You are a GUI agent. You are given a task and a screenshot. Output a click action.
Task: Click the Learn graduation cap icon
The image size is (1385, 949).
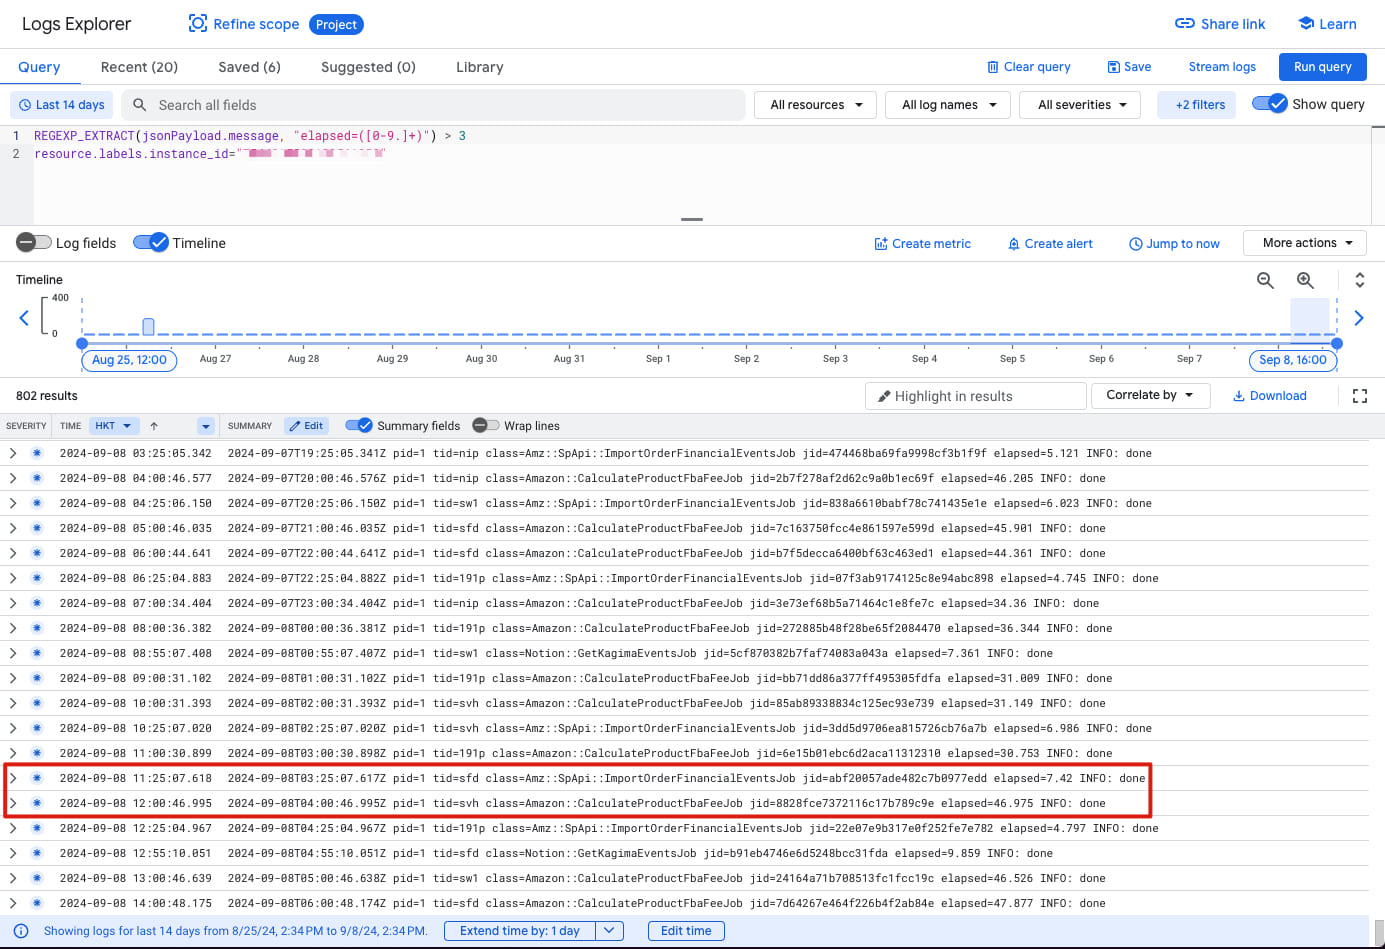1306,24
